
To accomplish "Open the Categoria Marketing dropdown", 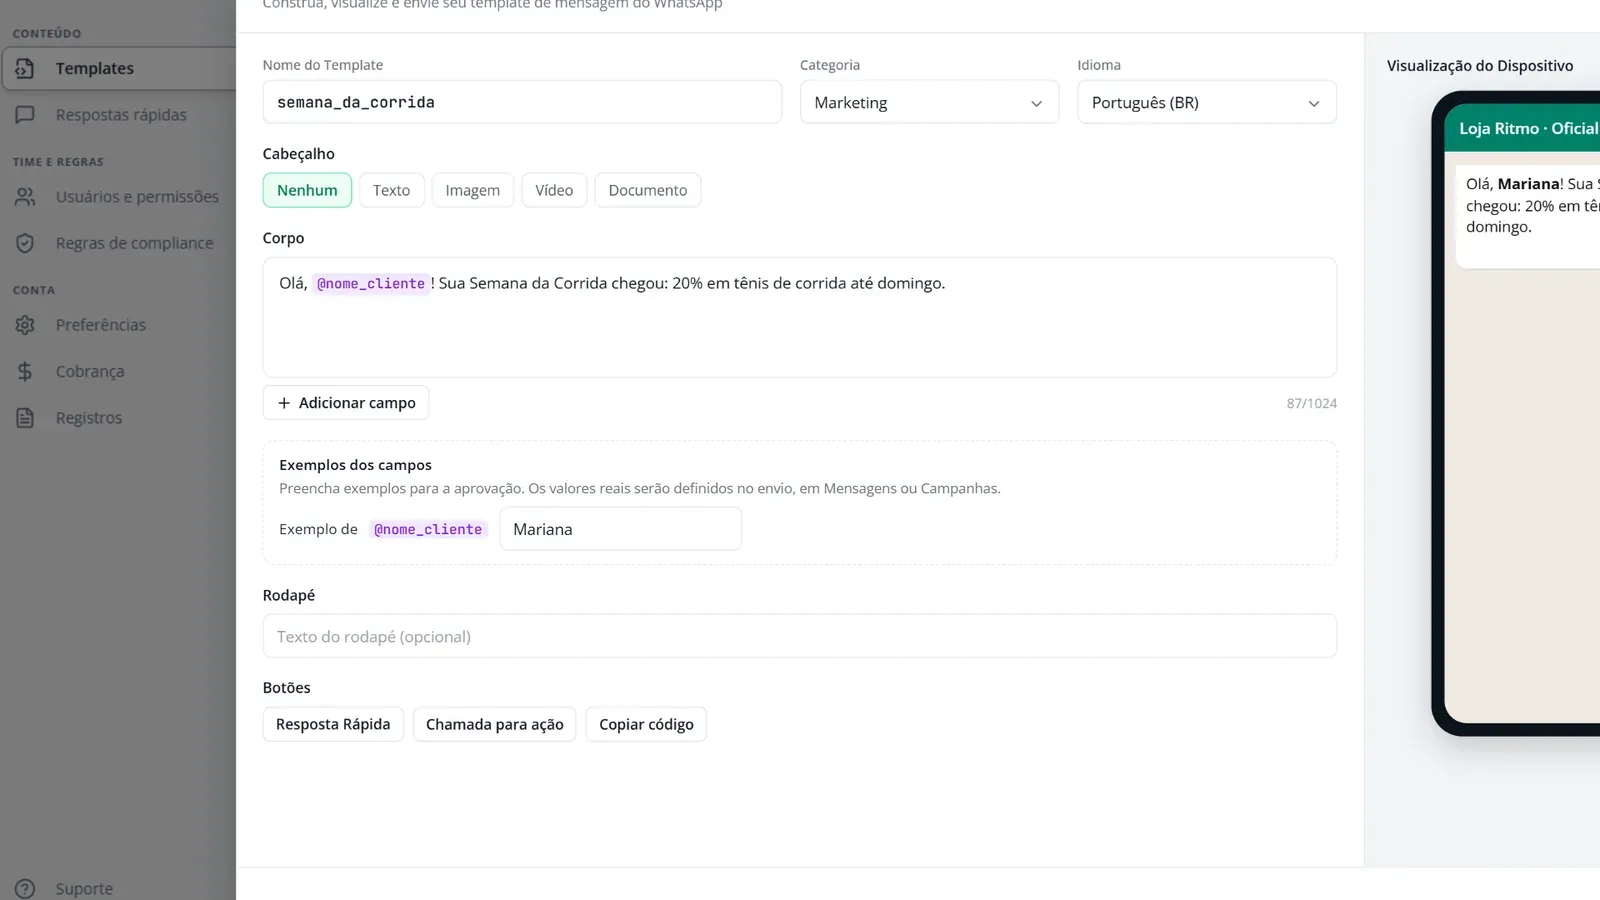I will pos(929,102).
